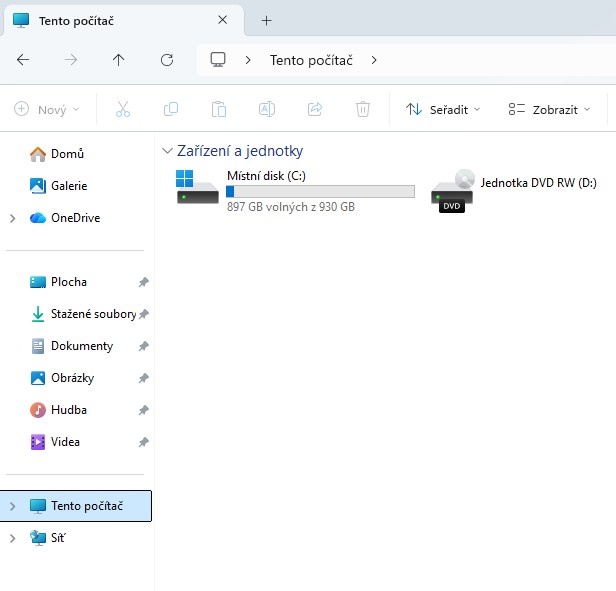Click the Refresh icon in navigation bar
Viewport: 616px width, 591px height.
[x=167, y=60]
